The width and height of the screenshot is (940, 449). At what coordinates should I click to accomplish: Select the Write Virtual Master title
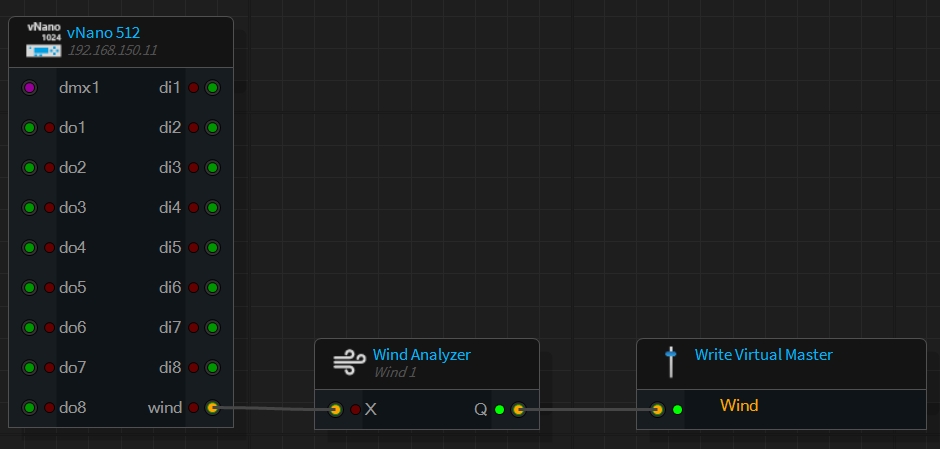[x=763, y=355]
